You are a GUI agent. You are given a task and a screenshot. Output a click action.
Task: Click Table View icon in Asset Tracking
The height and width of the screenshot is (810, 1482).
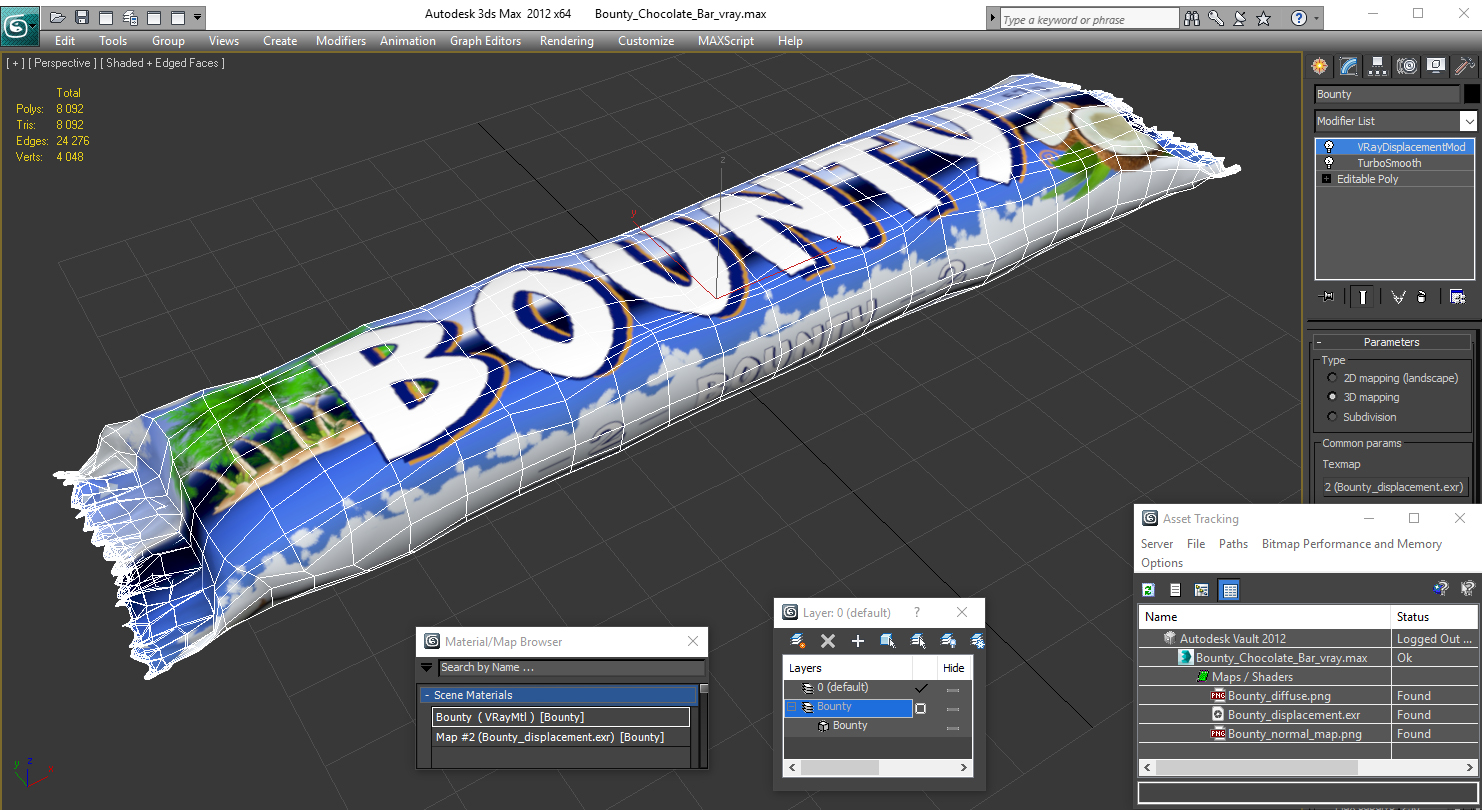[1230, 590]
